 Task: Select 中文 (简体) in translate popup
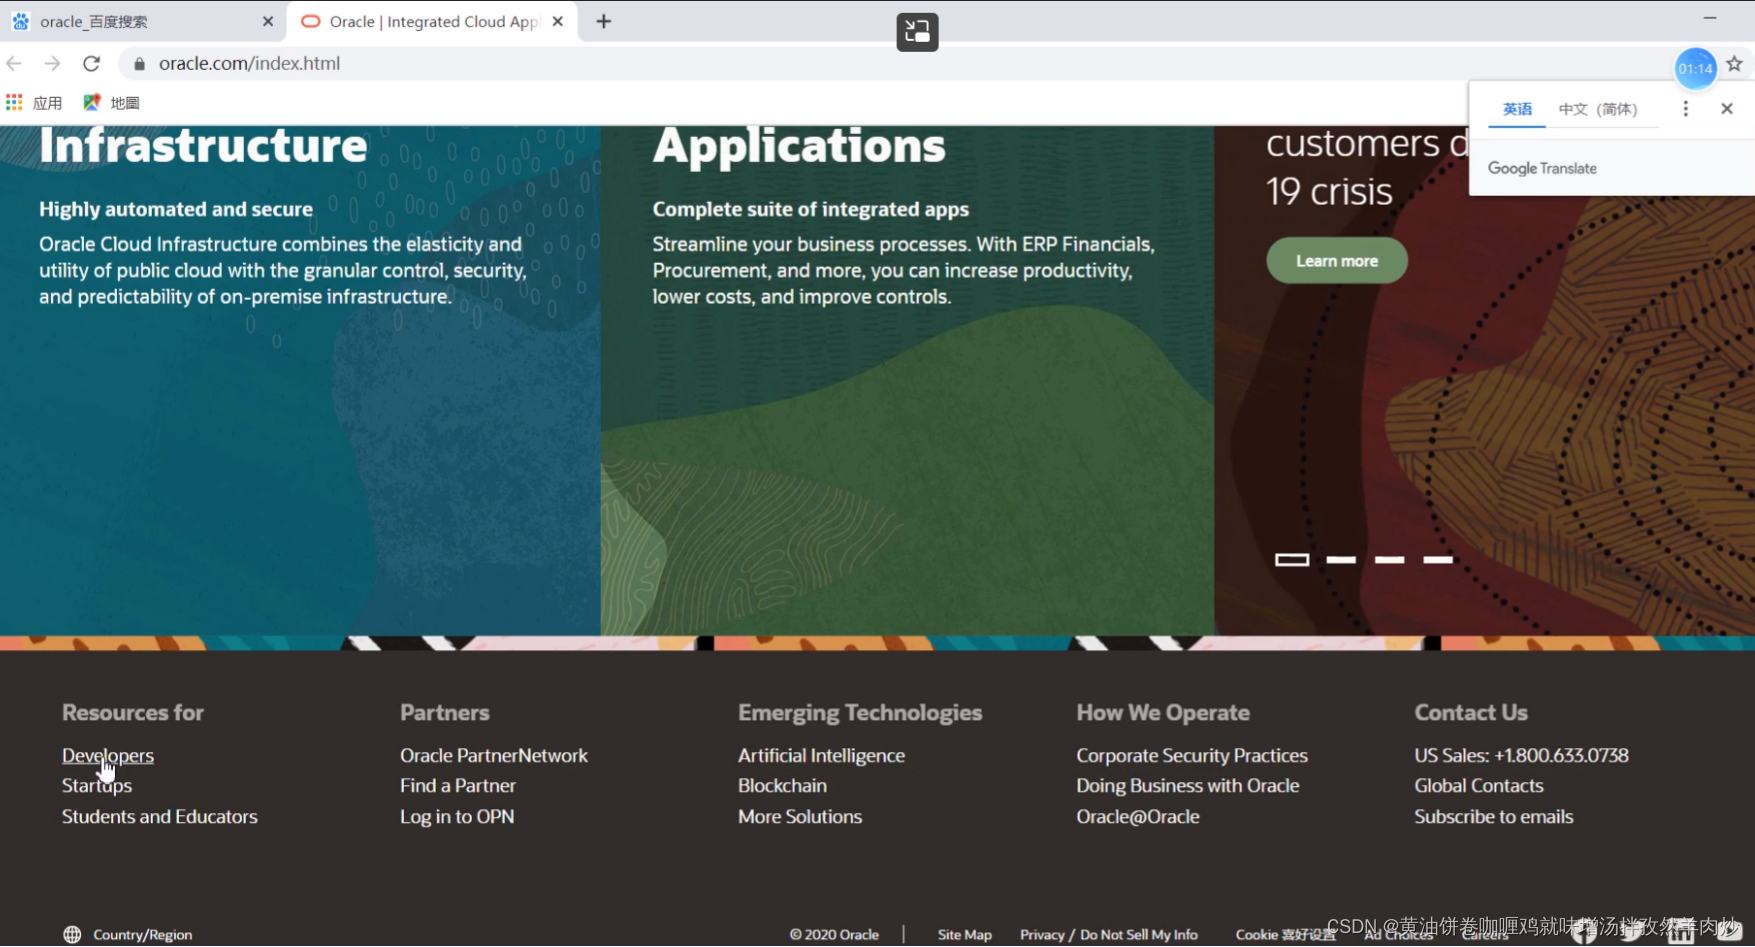pos(1598,109)
